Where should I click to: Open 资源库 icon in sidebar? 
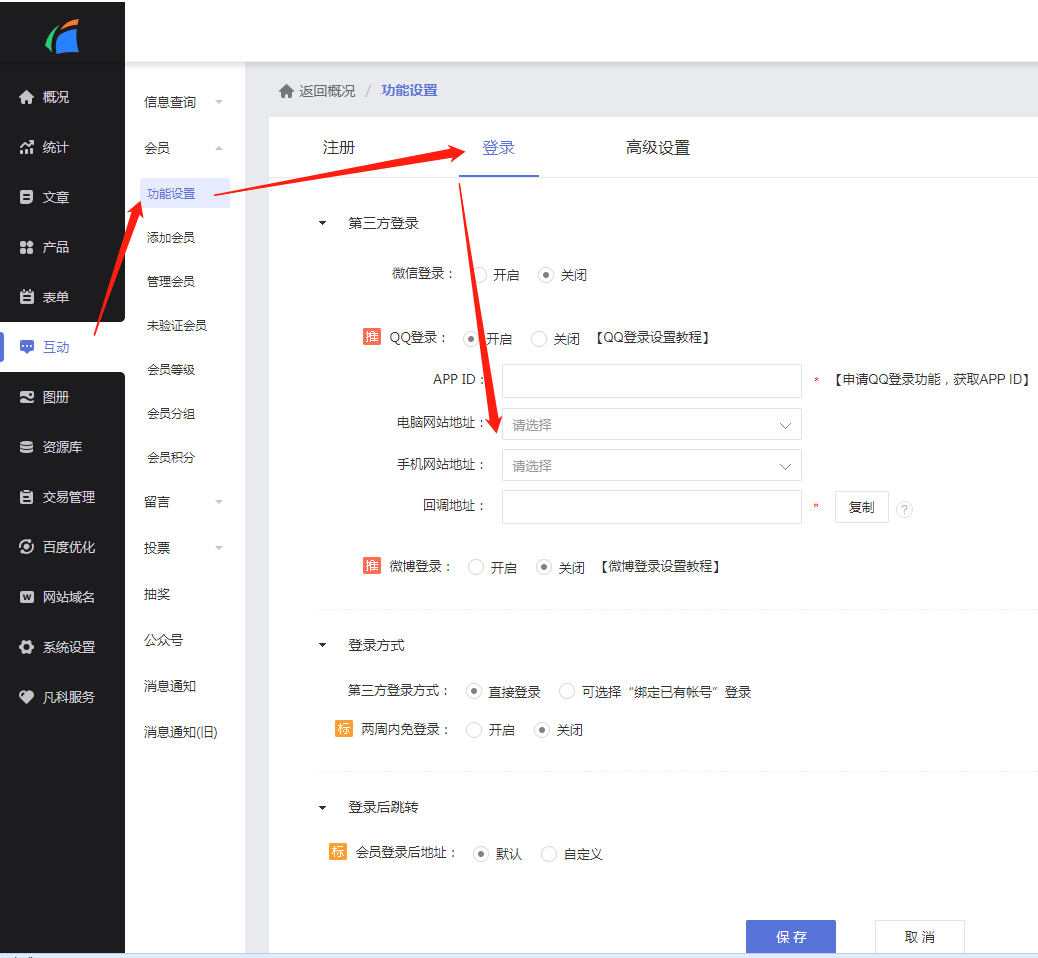[26, 447]
